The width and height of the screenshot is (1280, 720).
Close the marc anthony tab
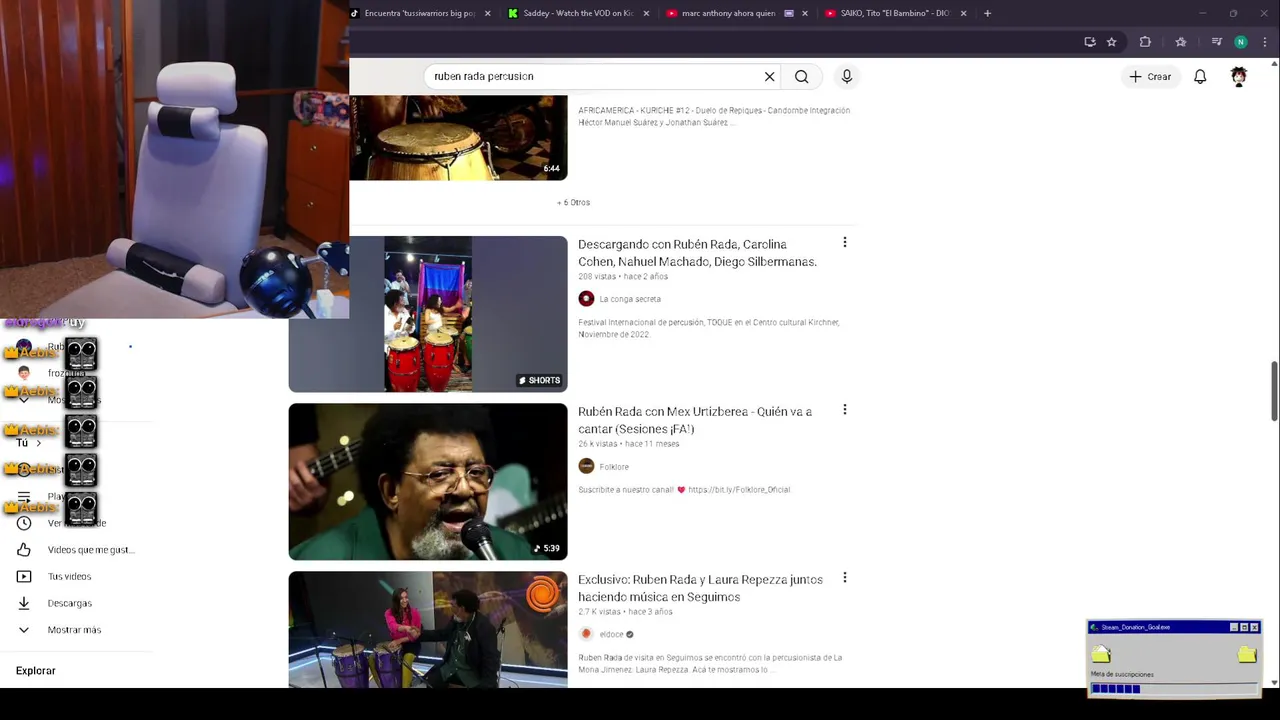tap(804, 13)
